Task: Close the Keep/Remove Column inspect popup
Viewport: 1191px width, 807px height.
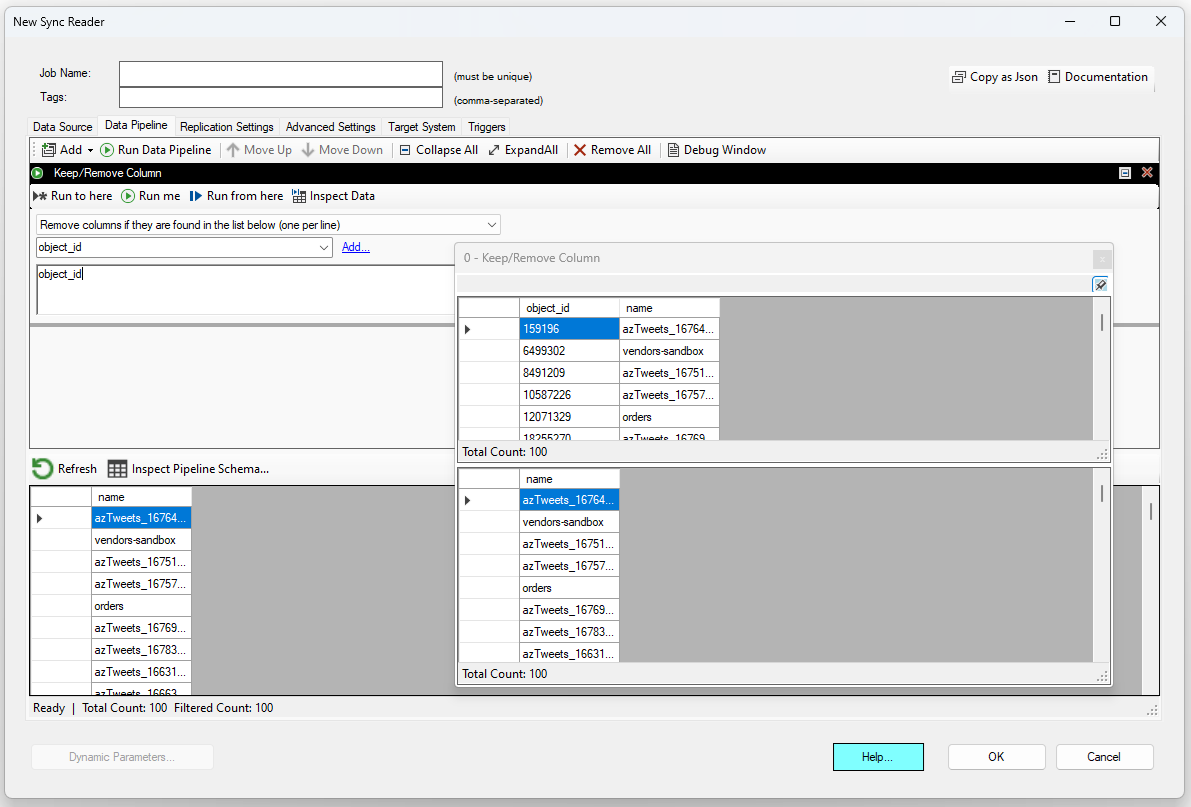Action: pyautogui.click(x=1102, y=259)
